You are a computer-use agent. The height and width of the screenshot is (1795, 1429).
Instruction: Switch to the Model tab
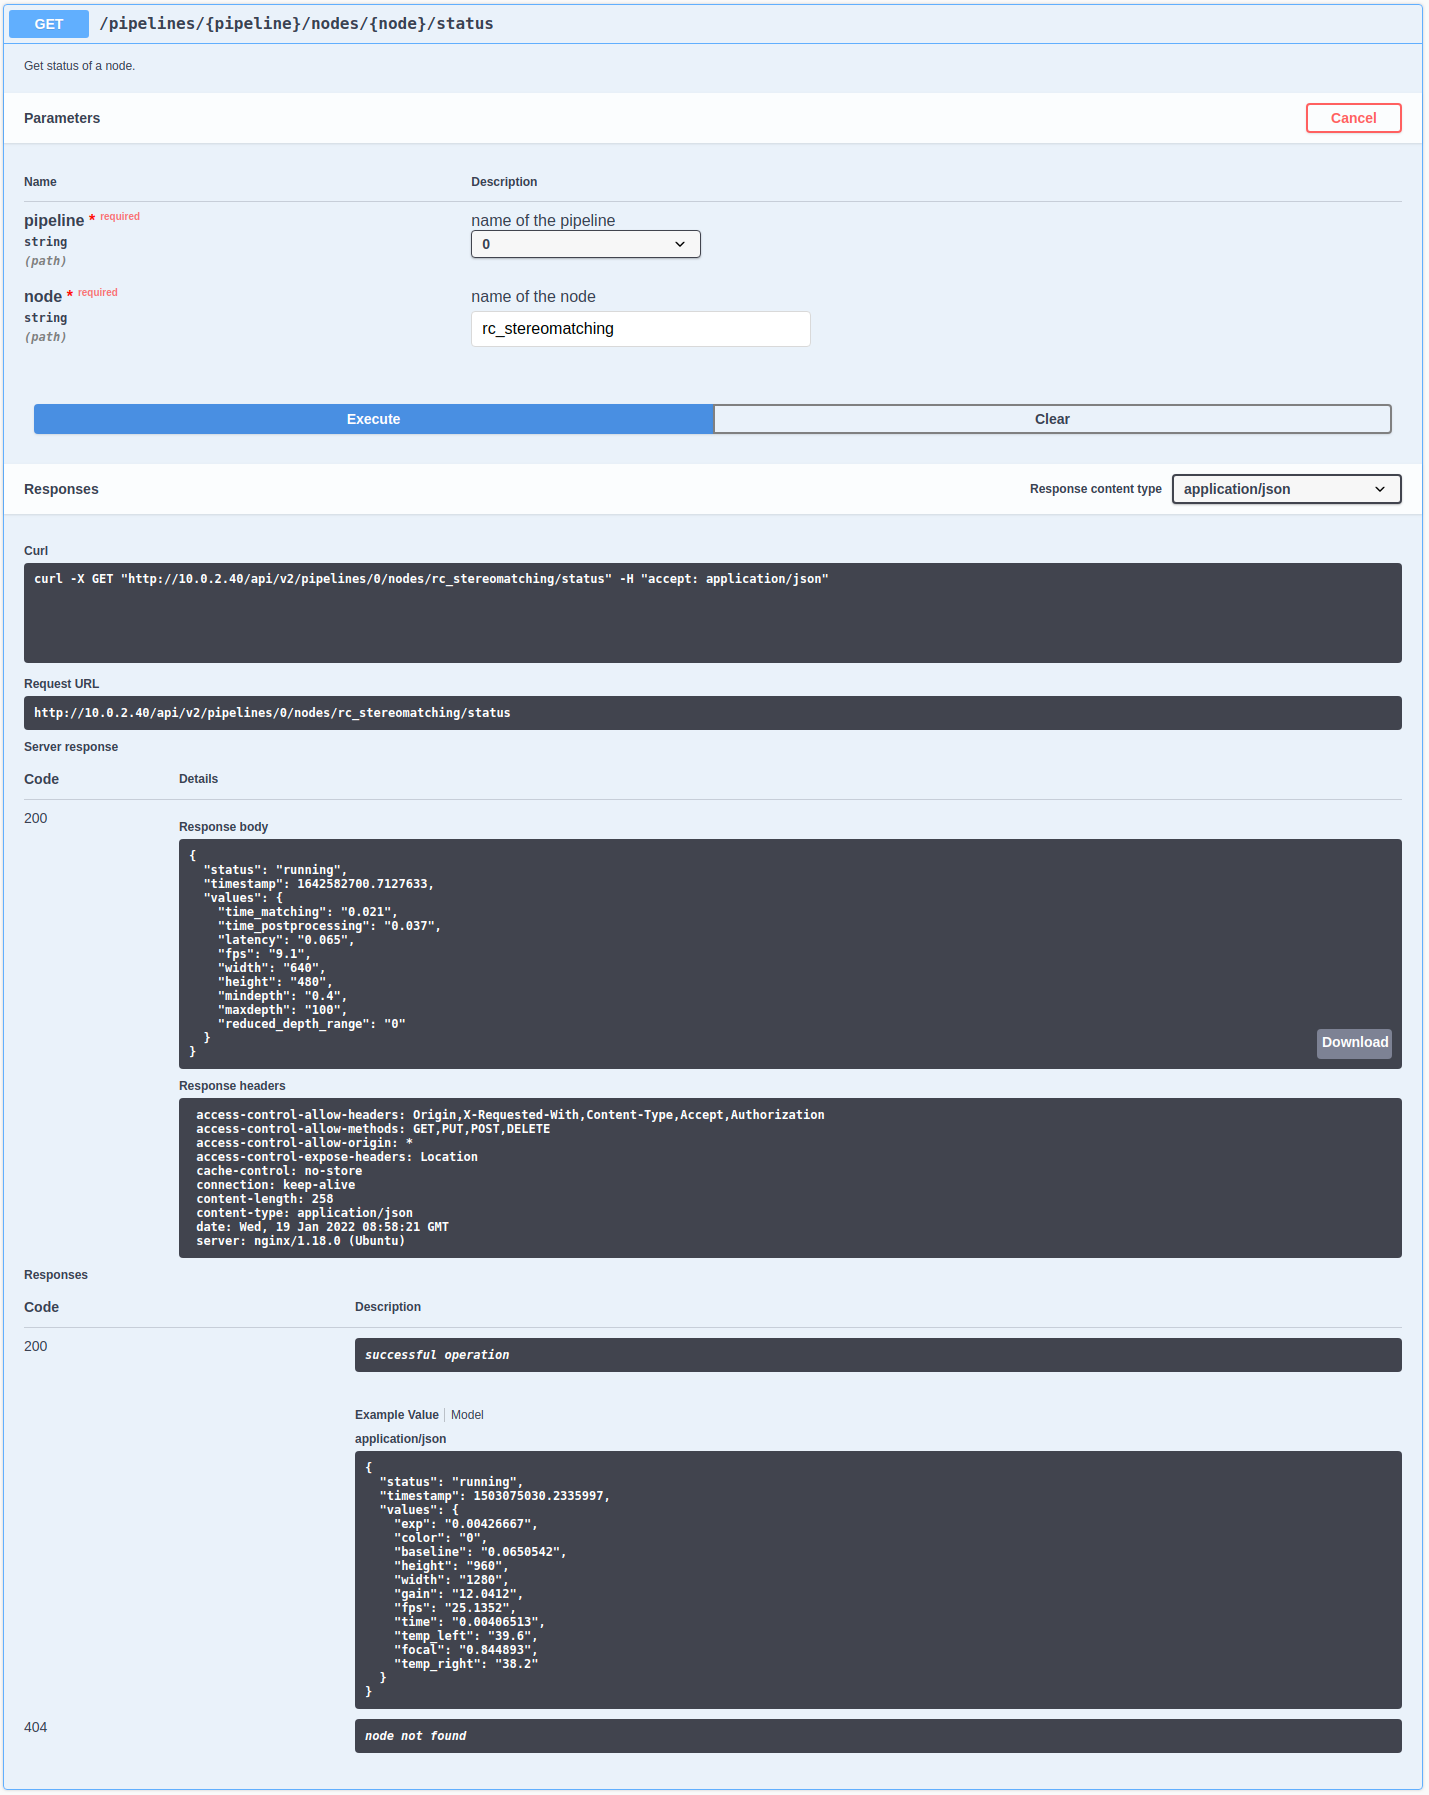coord(467,1415)
